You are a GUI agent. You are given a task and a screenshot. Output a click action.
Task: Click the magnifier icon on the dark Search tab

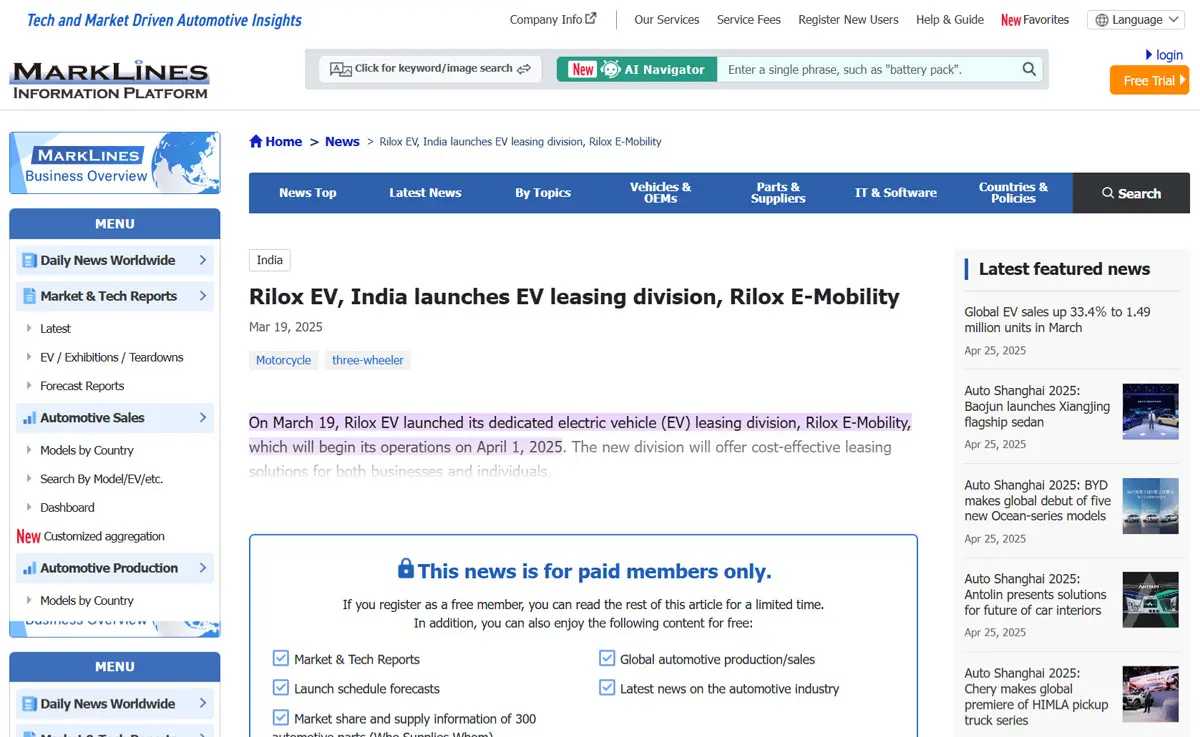(1108, 193)
